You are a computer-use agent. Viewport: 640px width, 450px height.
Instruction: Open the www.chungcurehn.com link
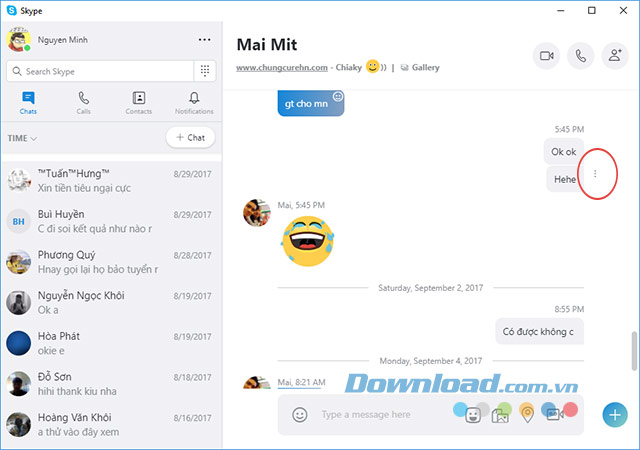point(282,67)
